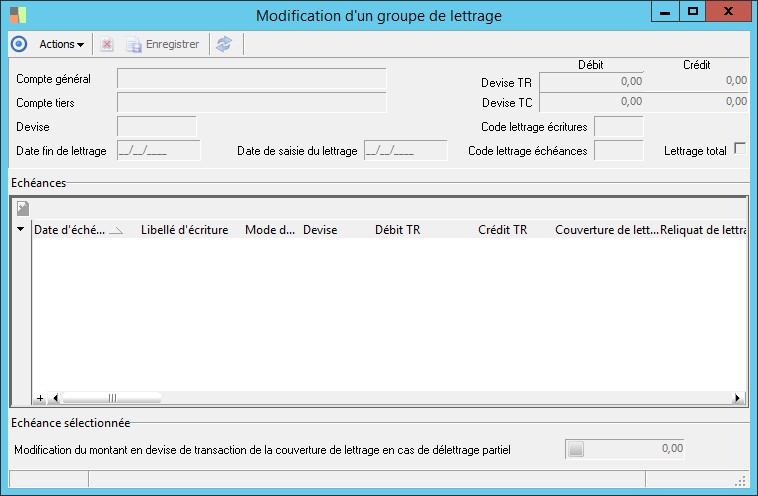Click the Date fin de lettrage field
The height and width of the screenshot is (496, 758).
point(159,151)
